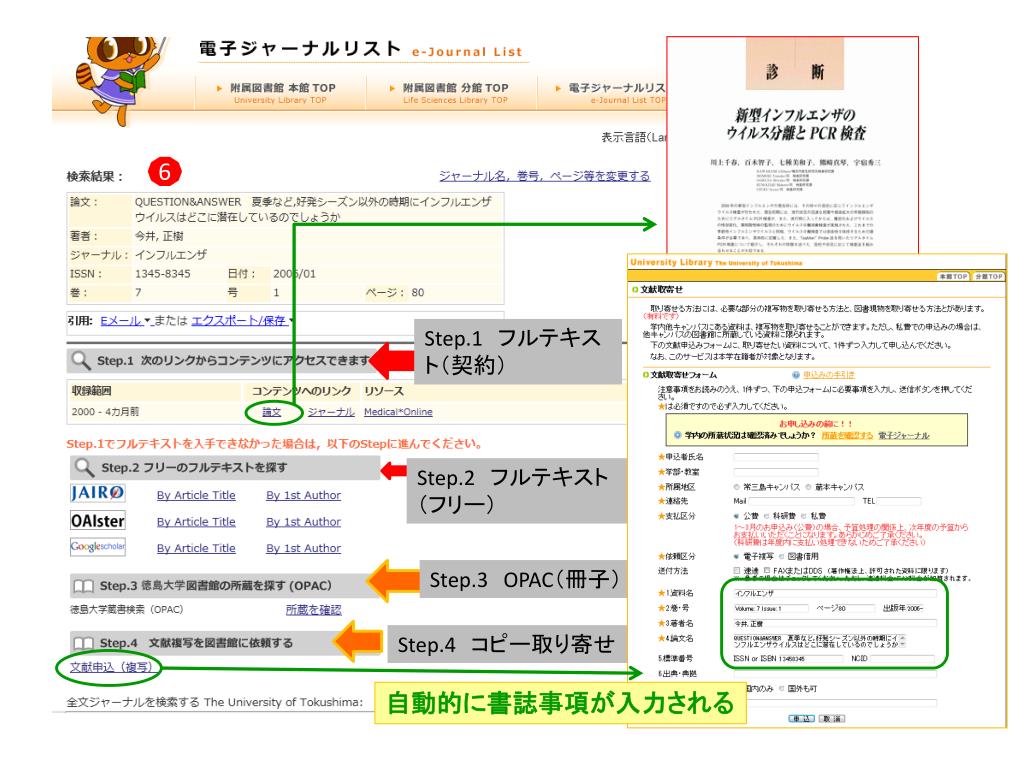Open the エクスポート/保存 dropdown

(242, 321)
